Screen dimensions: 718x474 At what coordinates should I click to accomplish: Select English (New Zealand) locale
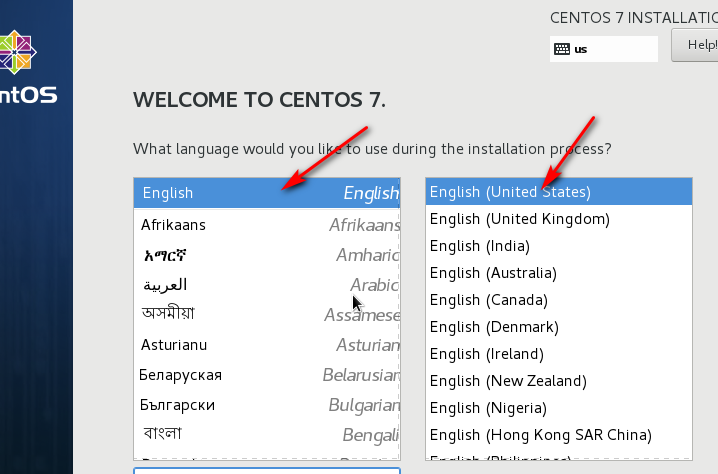click(559, 381)
